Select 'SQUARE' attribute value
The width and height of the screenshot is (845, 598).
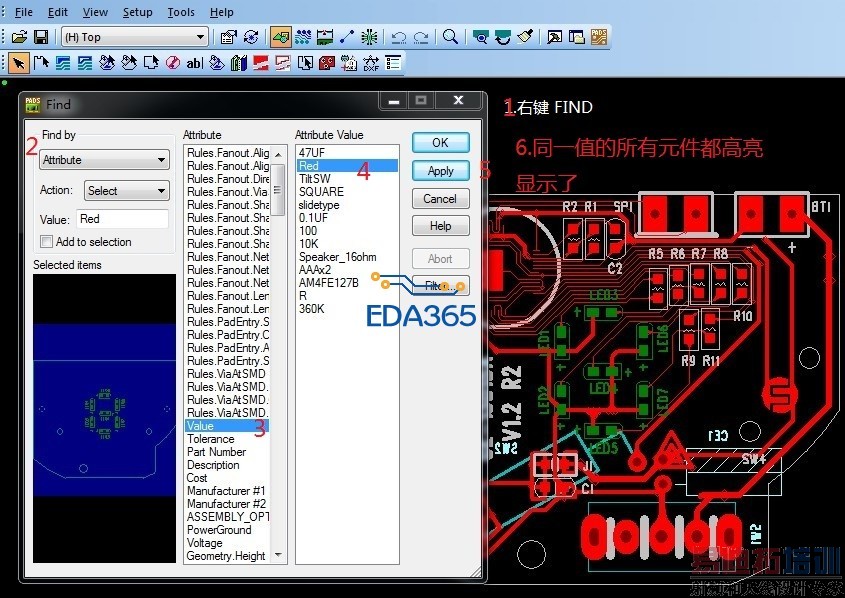pyautogui.click(x=321, y=192)
